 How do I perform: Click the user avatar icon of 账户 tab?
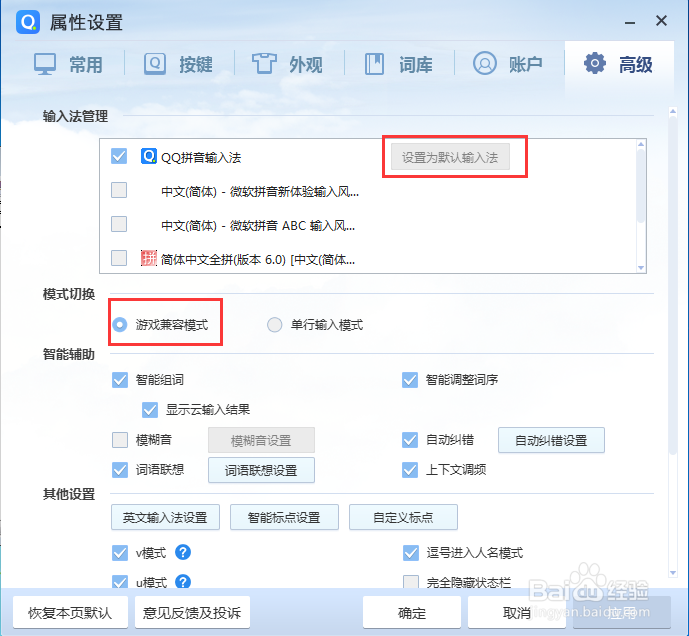click(485, 63)
